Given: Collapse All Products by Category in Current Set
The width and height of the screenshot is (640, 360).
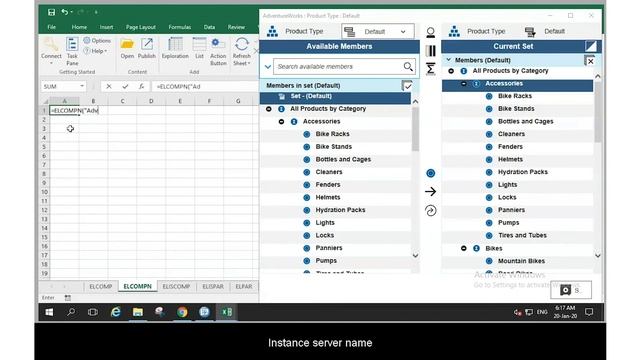Looking at the screenshot, I should tap(451, 71).
